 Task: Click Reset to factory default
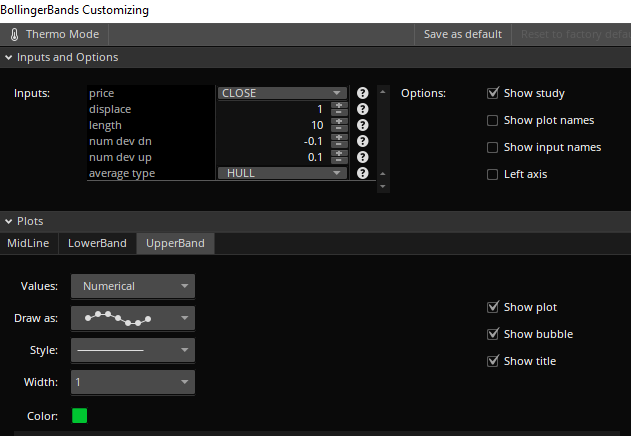point(576,34)
